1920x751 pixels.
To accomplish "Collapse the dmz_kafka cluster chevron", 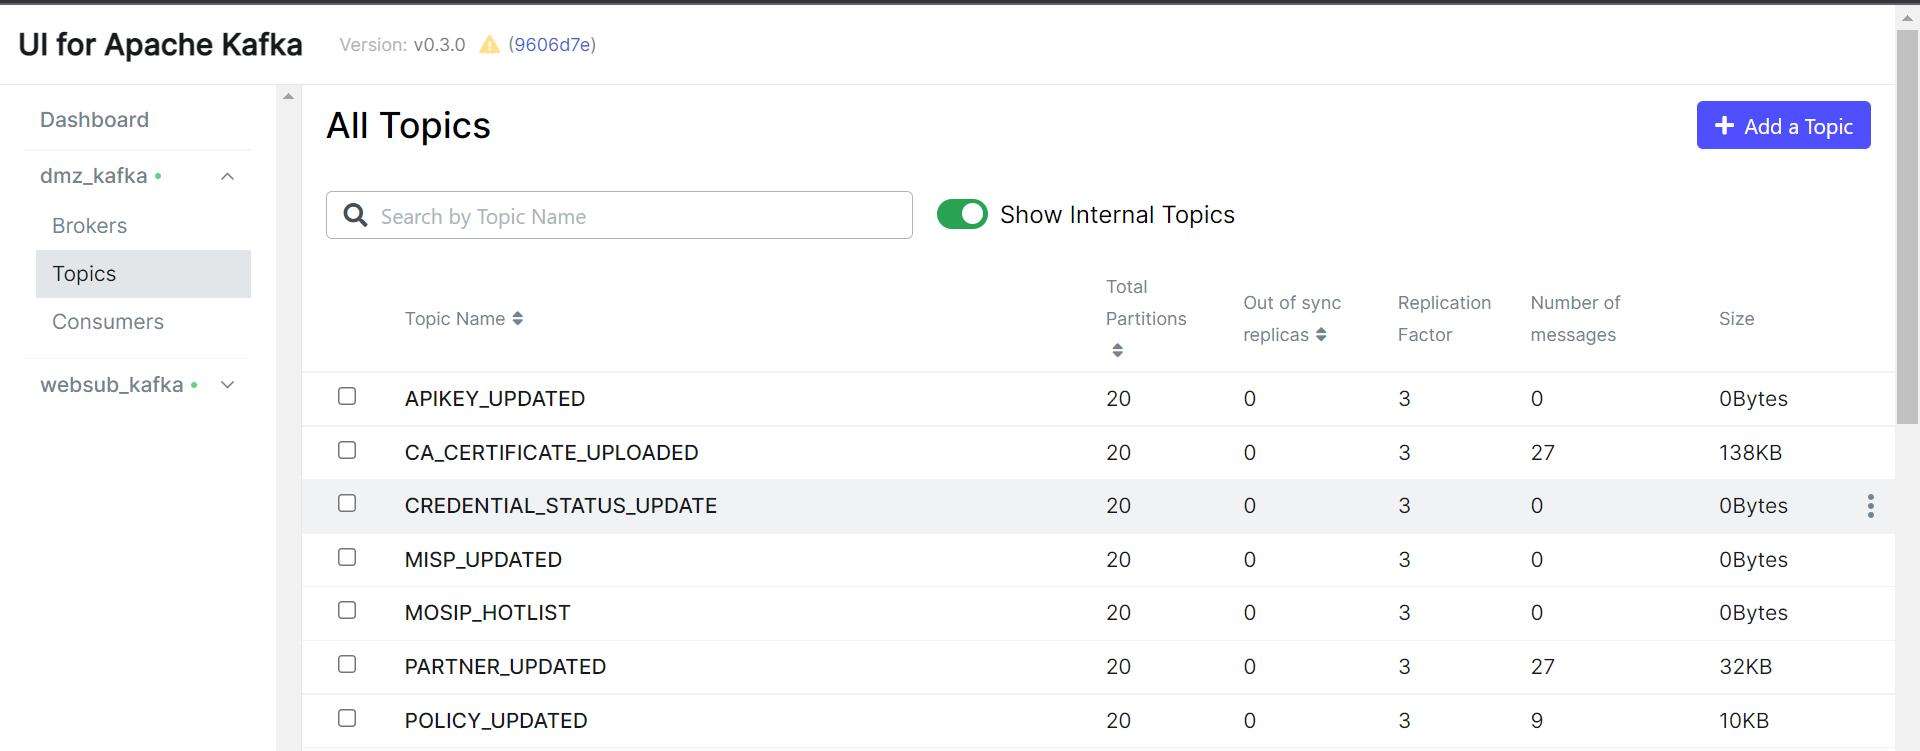I will [228, 177].
